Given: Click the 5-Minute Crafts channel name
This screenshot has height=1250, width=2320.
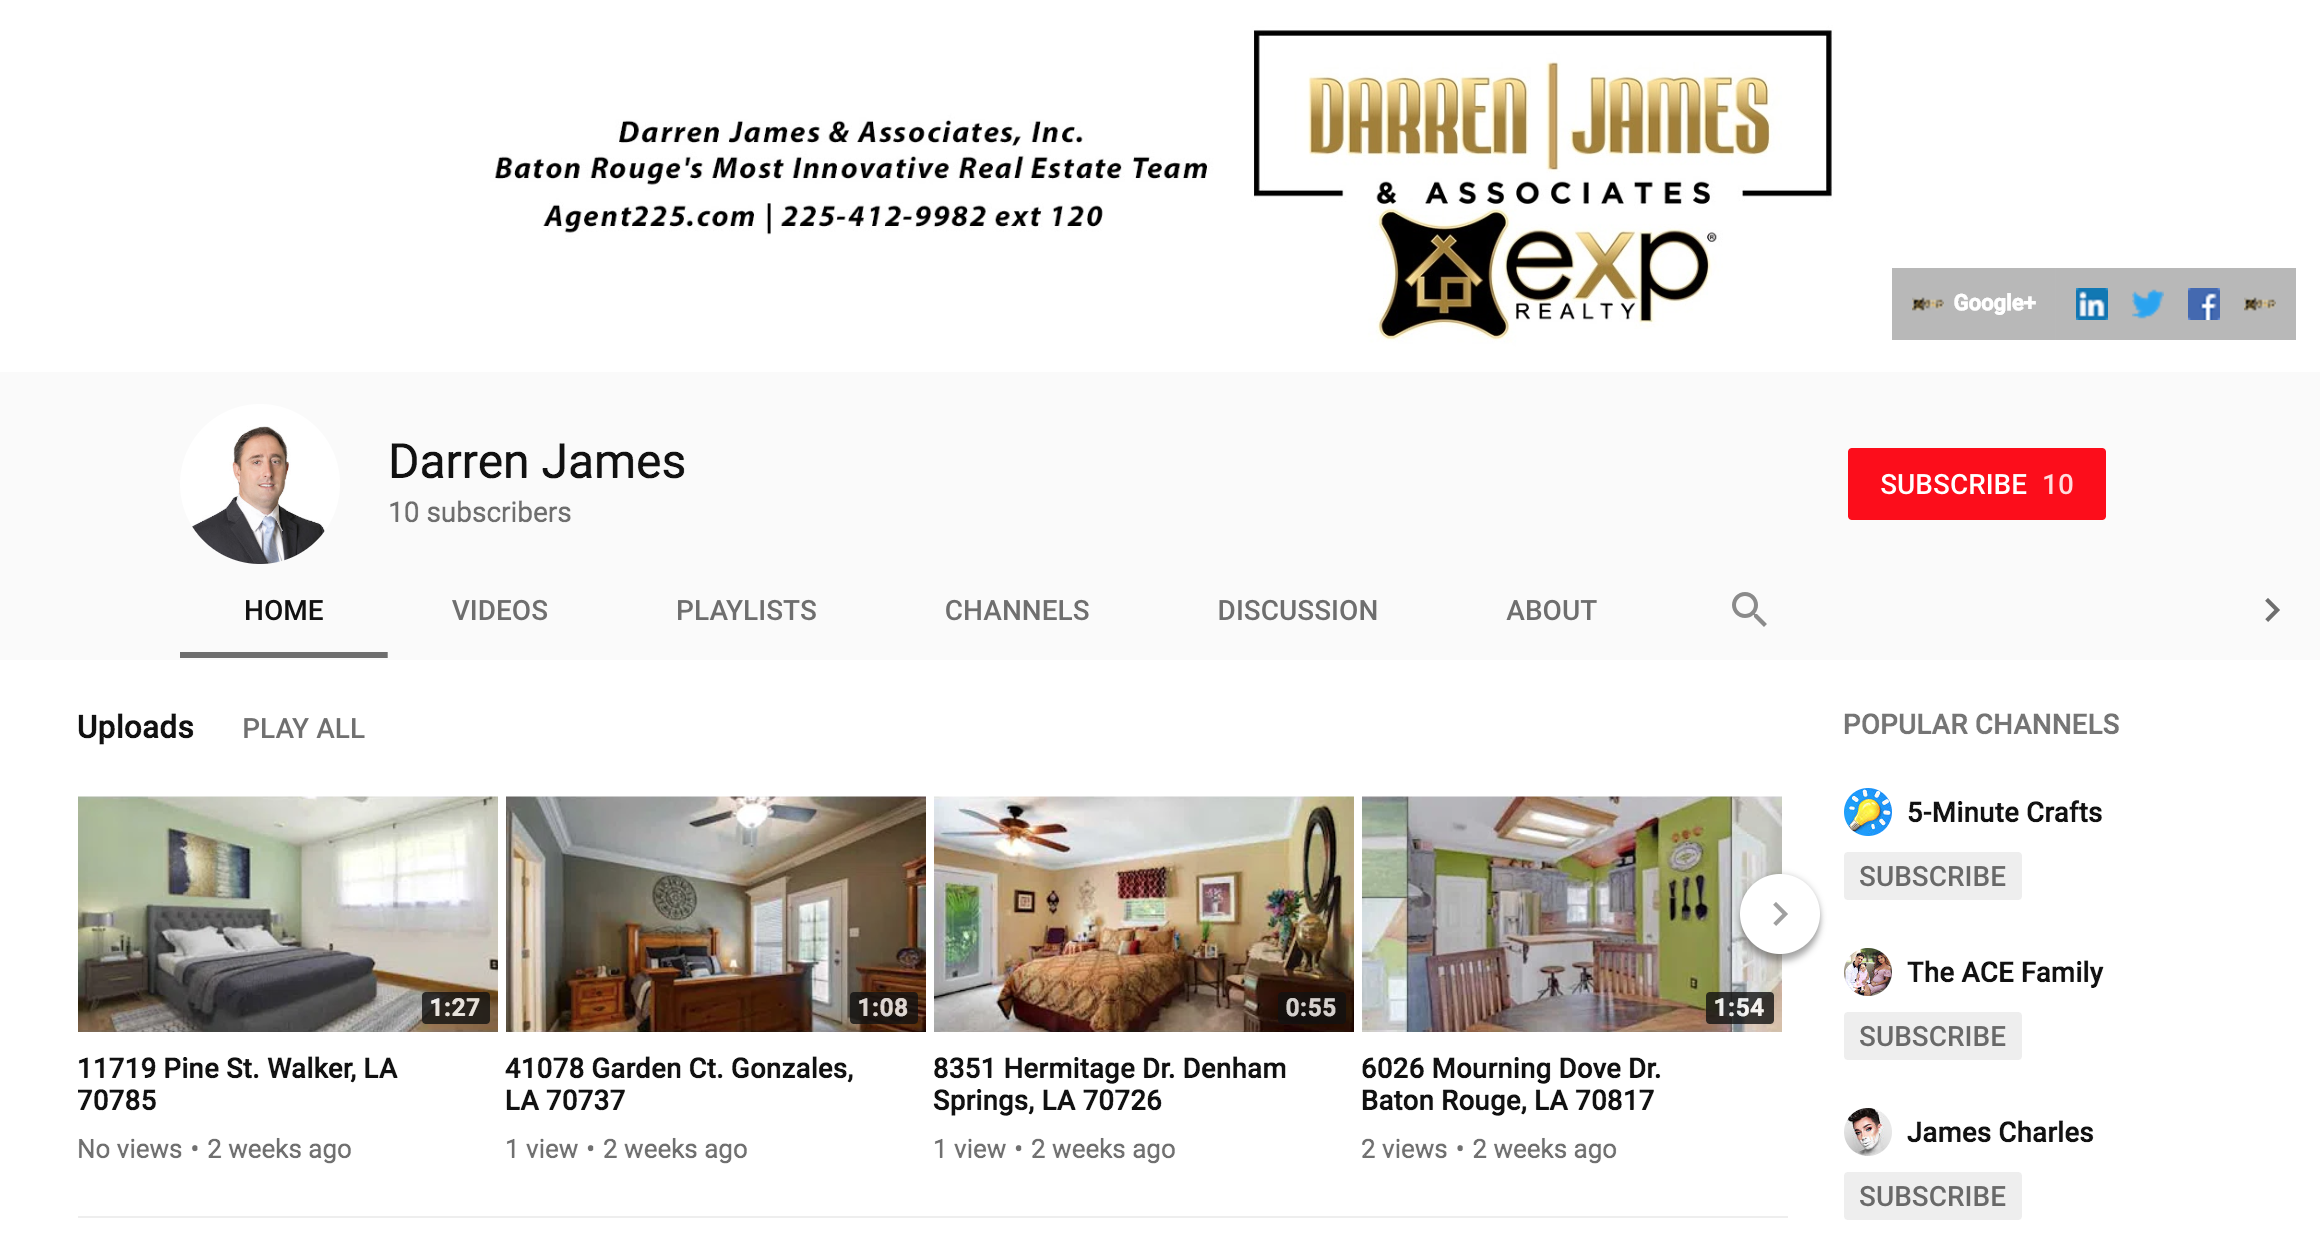Looking at the screenshot, I should 2004,812.
